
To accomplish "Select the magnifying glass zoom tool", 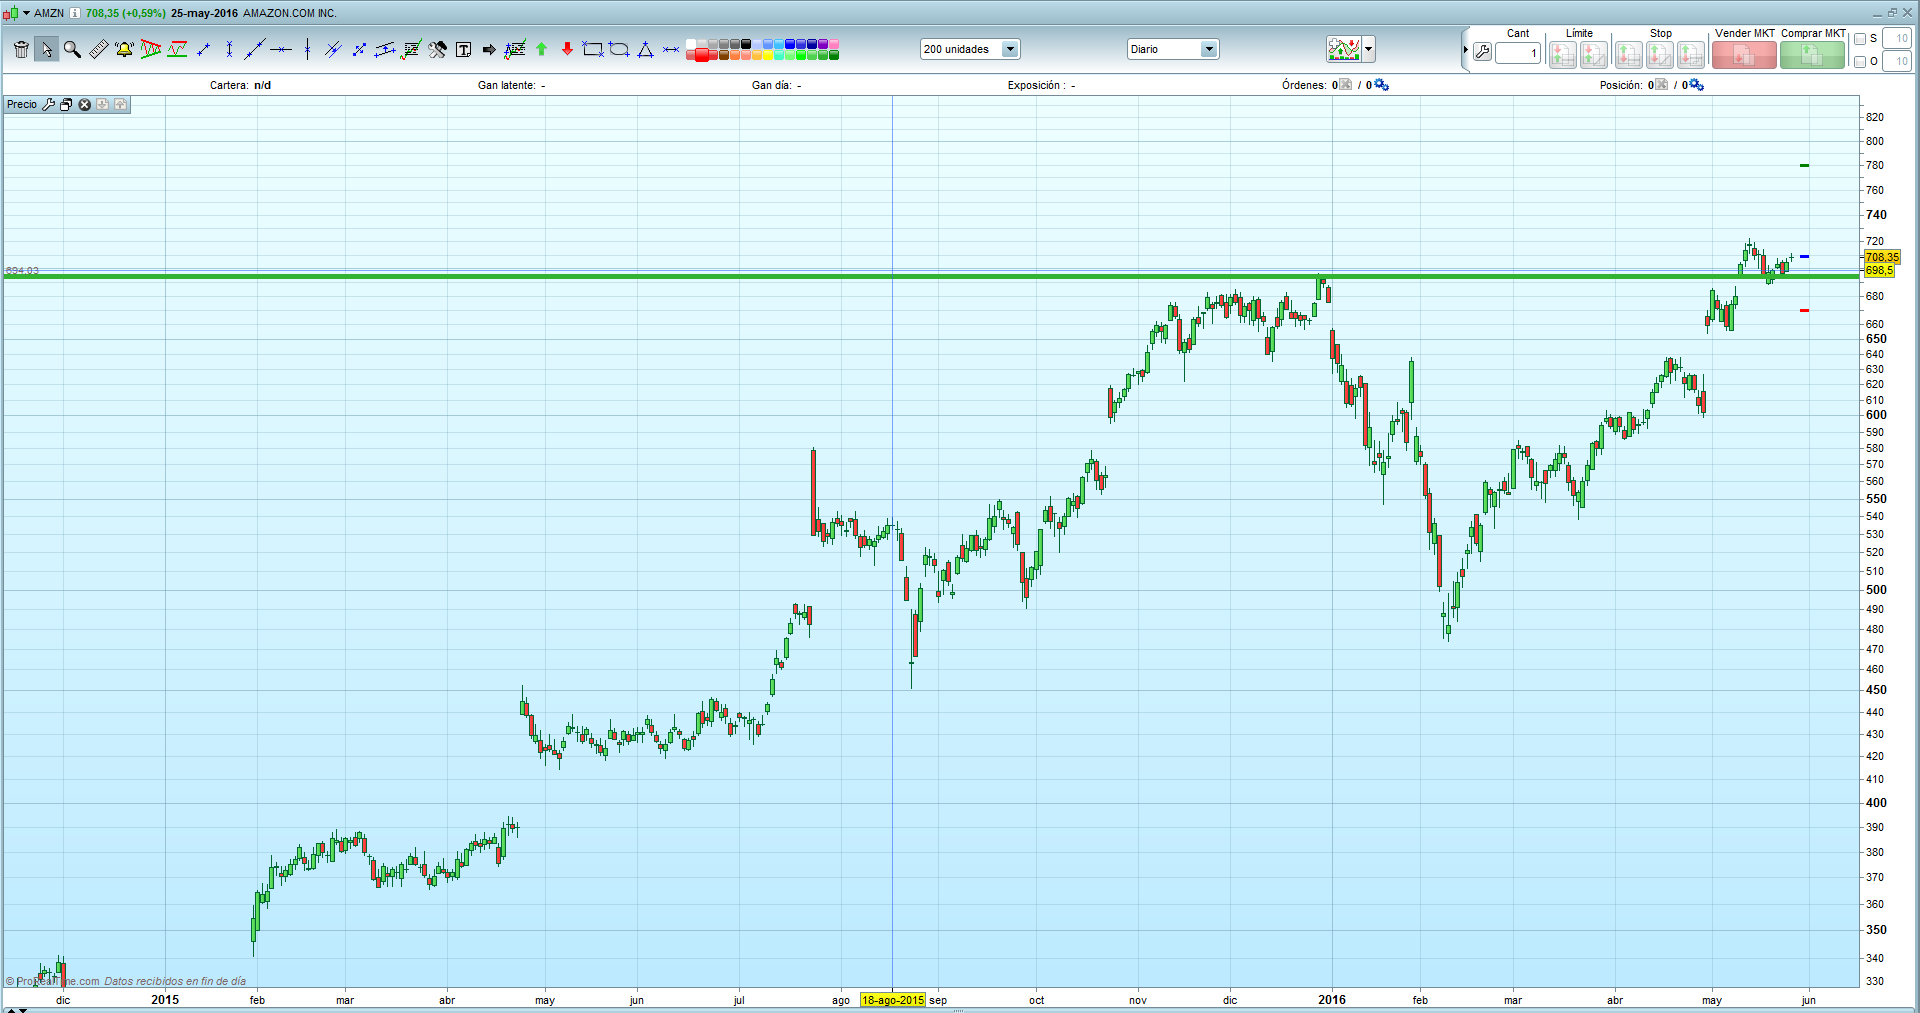I will (72, 49).
